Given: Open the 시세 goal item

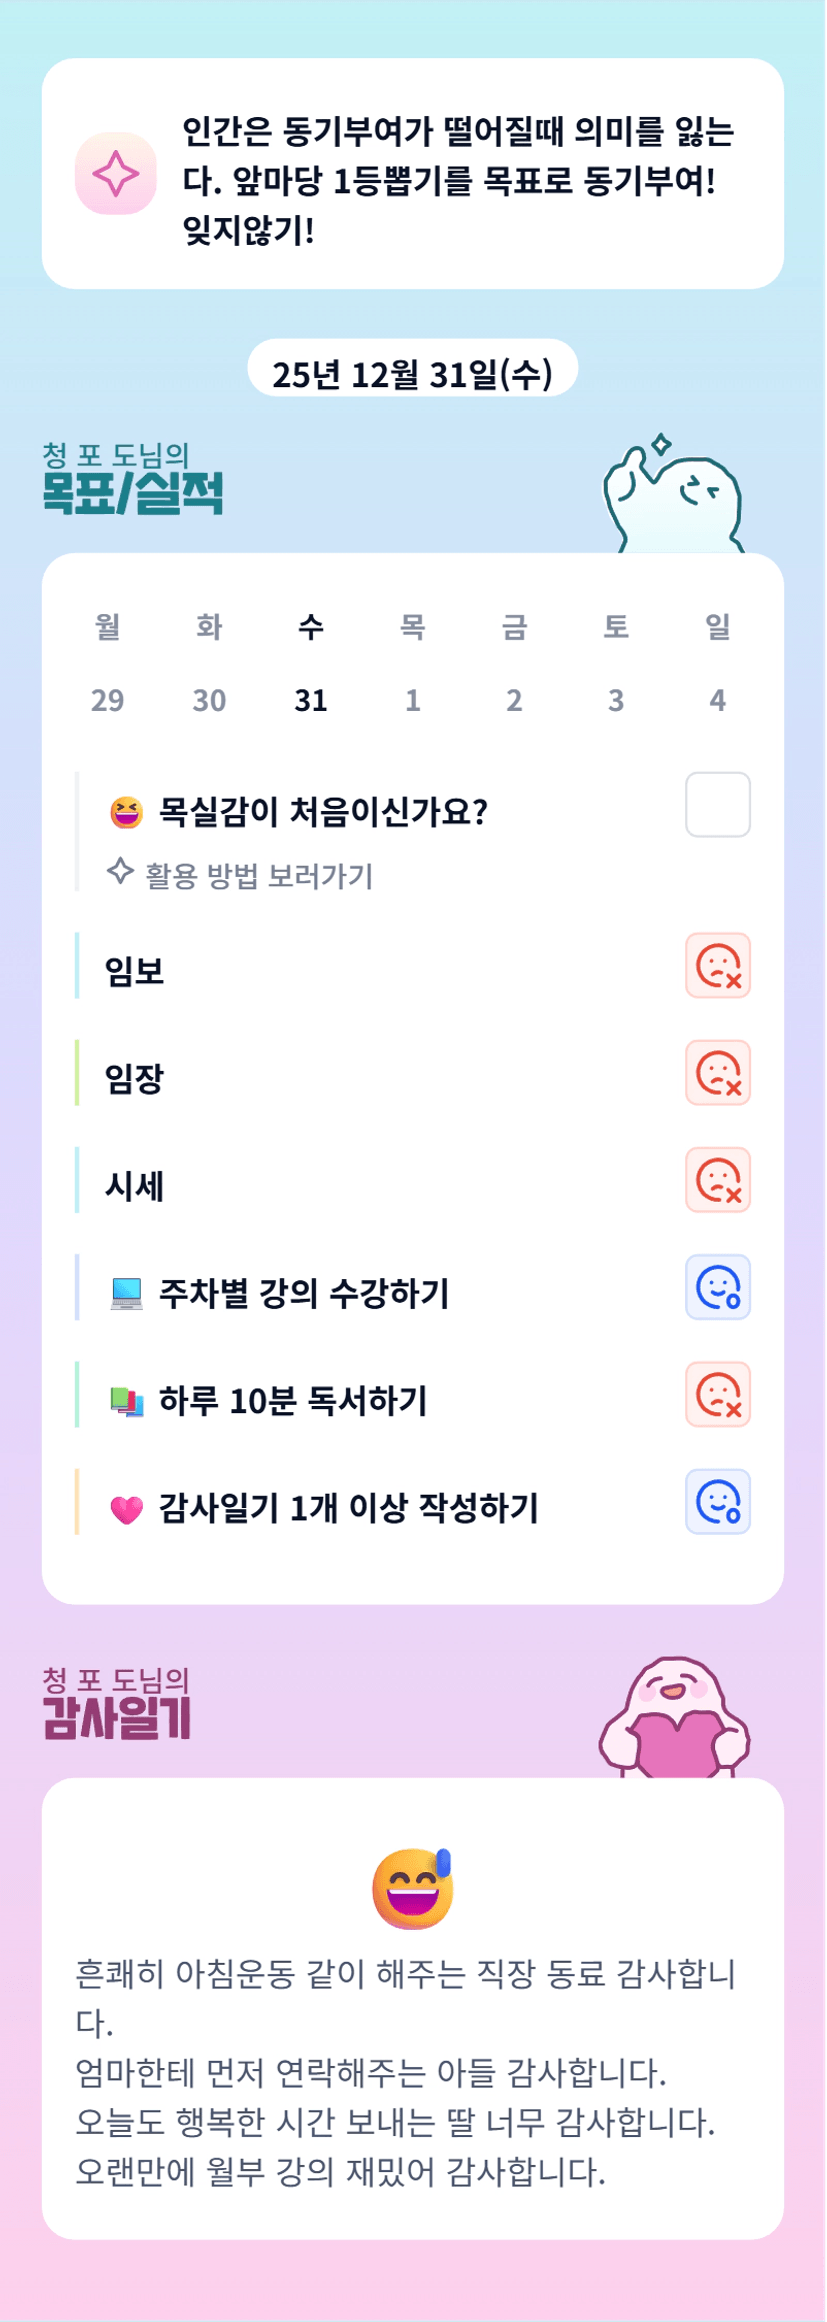Looking at the screenshot, I should click(135, 1186).
